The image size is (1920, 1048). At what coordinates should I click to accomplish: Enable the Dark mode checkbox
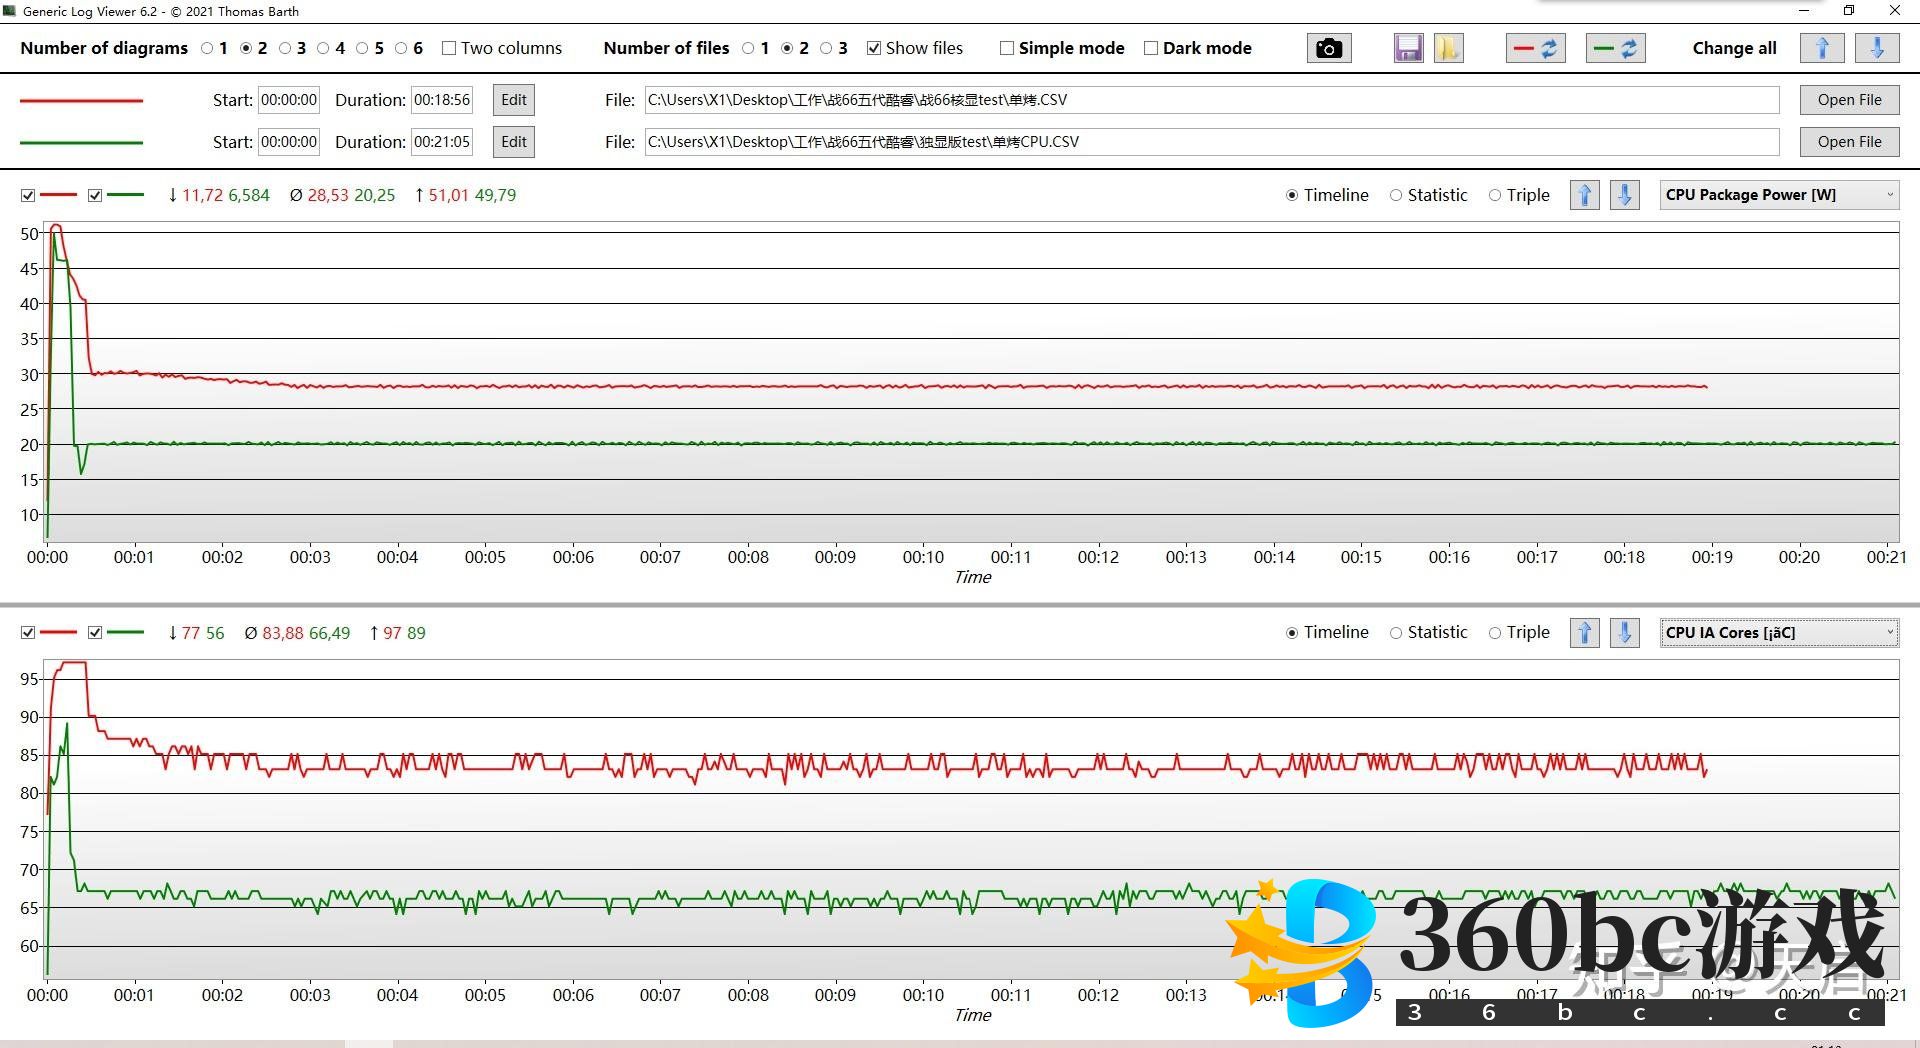pyautogui.click(x=1151, y=48)
